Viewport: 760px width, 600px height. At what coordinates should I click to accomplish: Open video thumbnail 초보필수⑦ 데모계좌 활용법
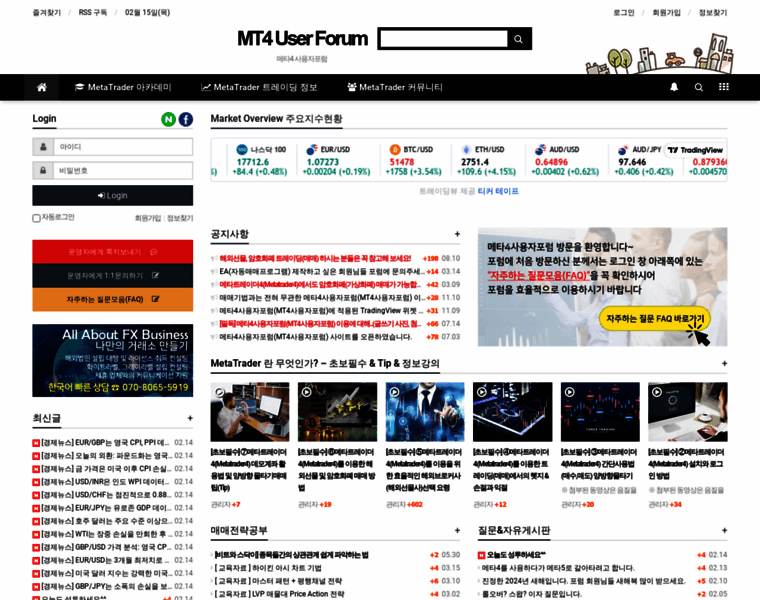pyautogui.click(x=250, y=412)
